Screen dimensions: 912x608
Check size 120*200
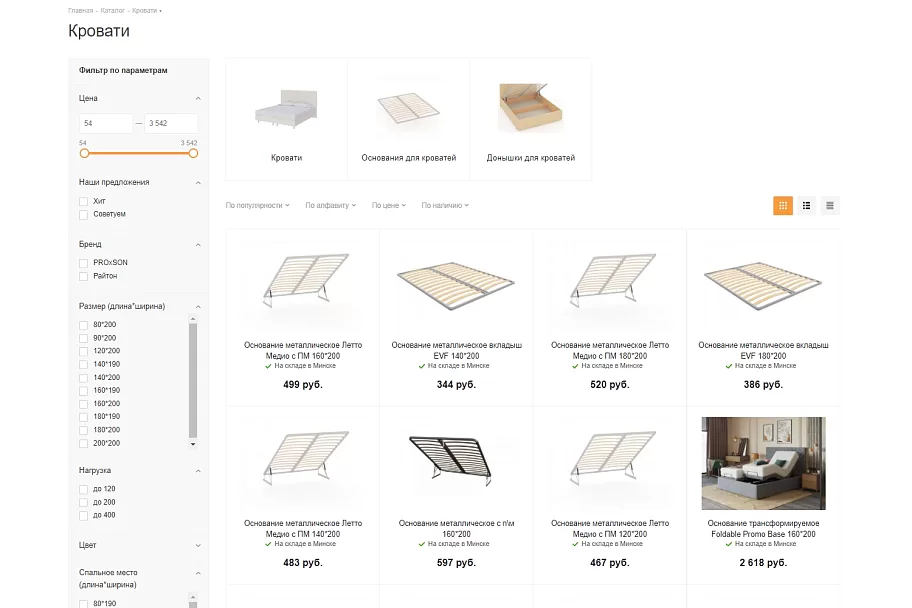click(83, 351)
